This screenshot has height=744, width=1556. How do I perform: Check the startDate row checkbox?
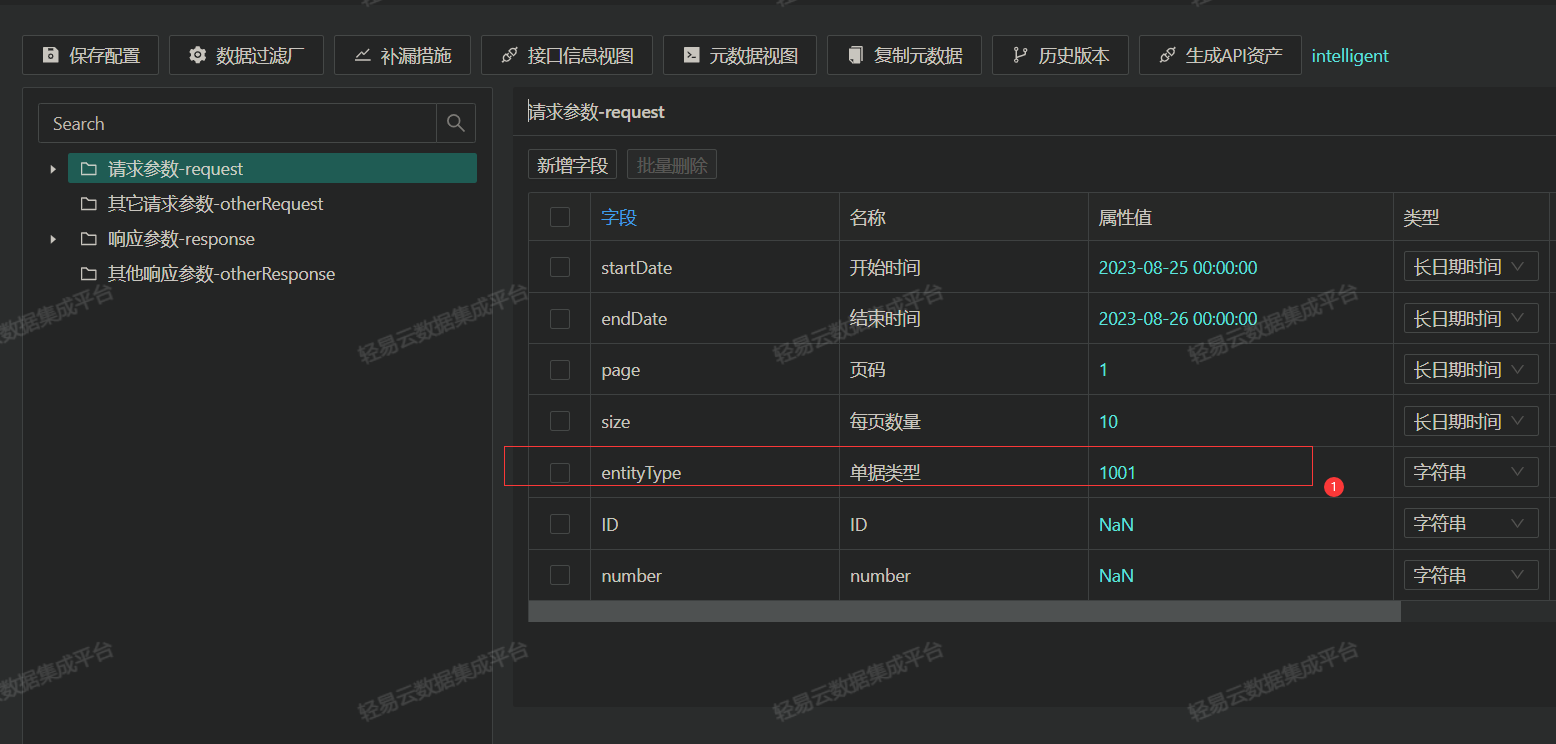click(x=560, y=267)
